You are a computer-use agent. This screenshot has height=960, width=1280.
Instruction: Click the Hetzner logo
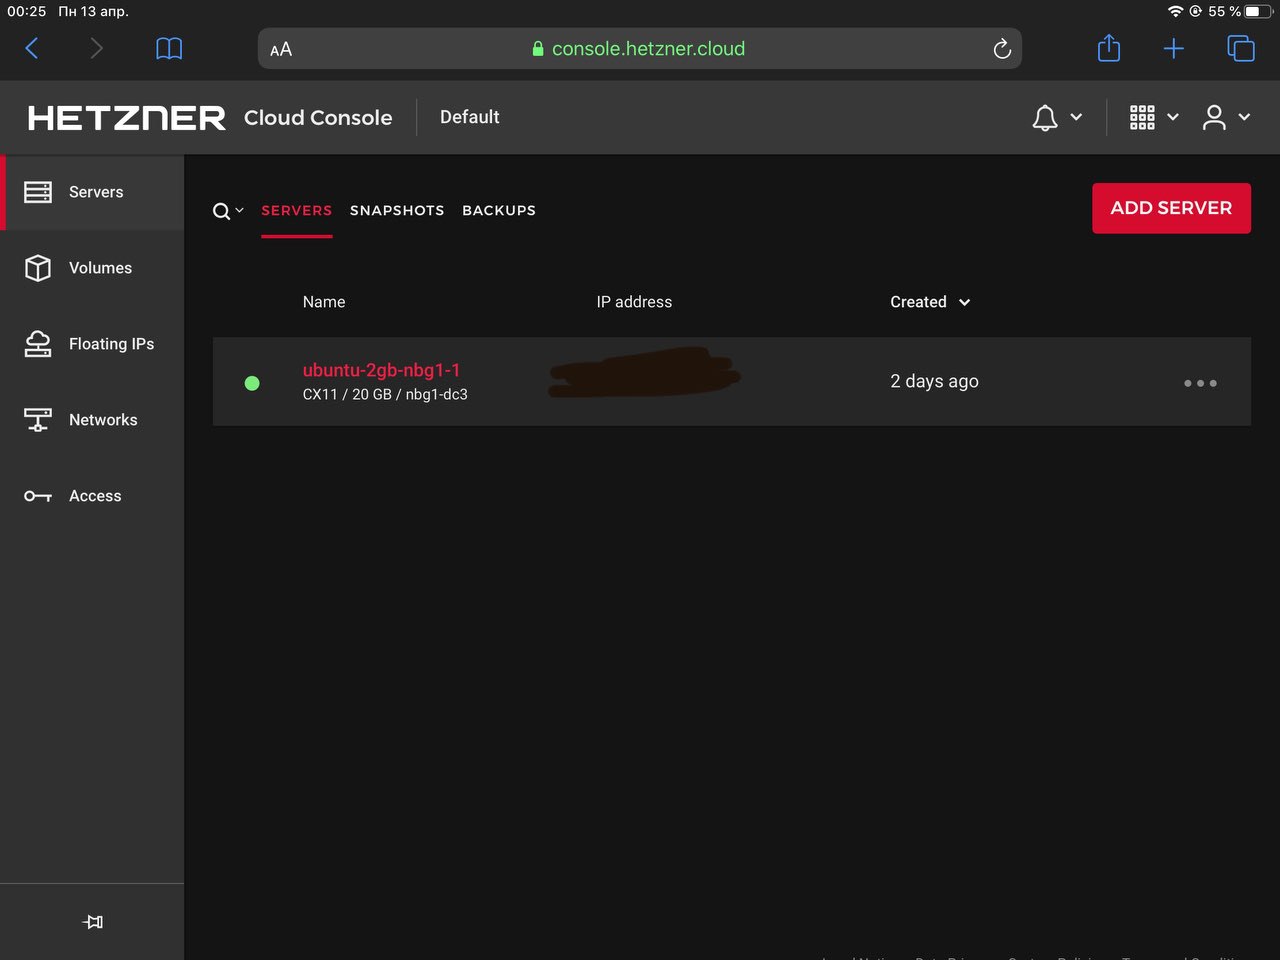pyautogui.click(x=126, y=118)
